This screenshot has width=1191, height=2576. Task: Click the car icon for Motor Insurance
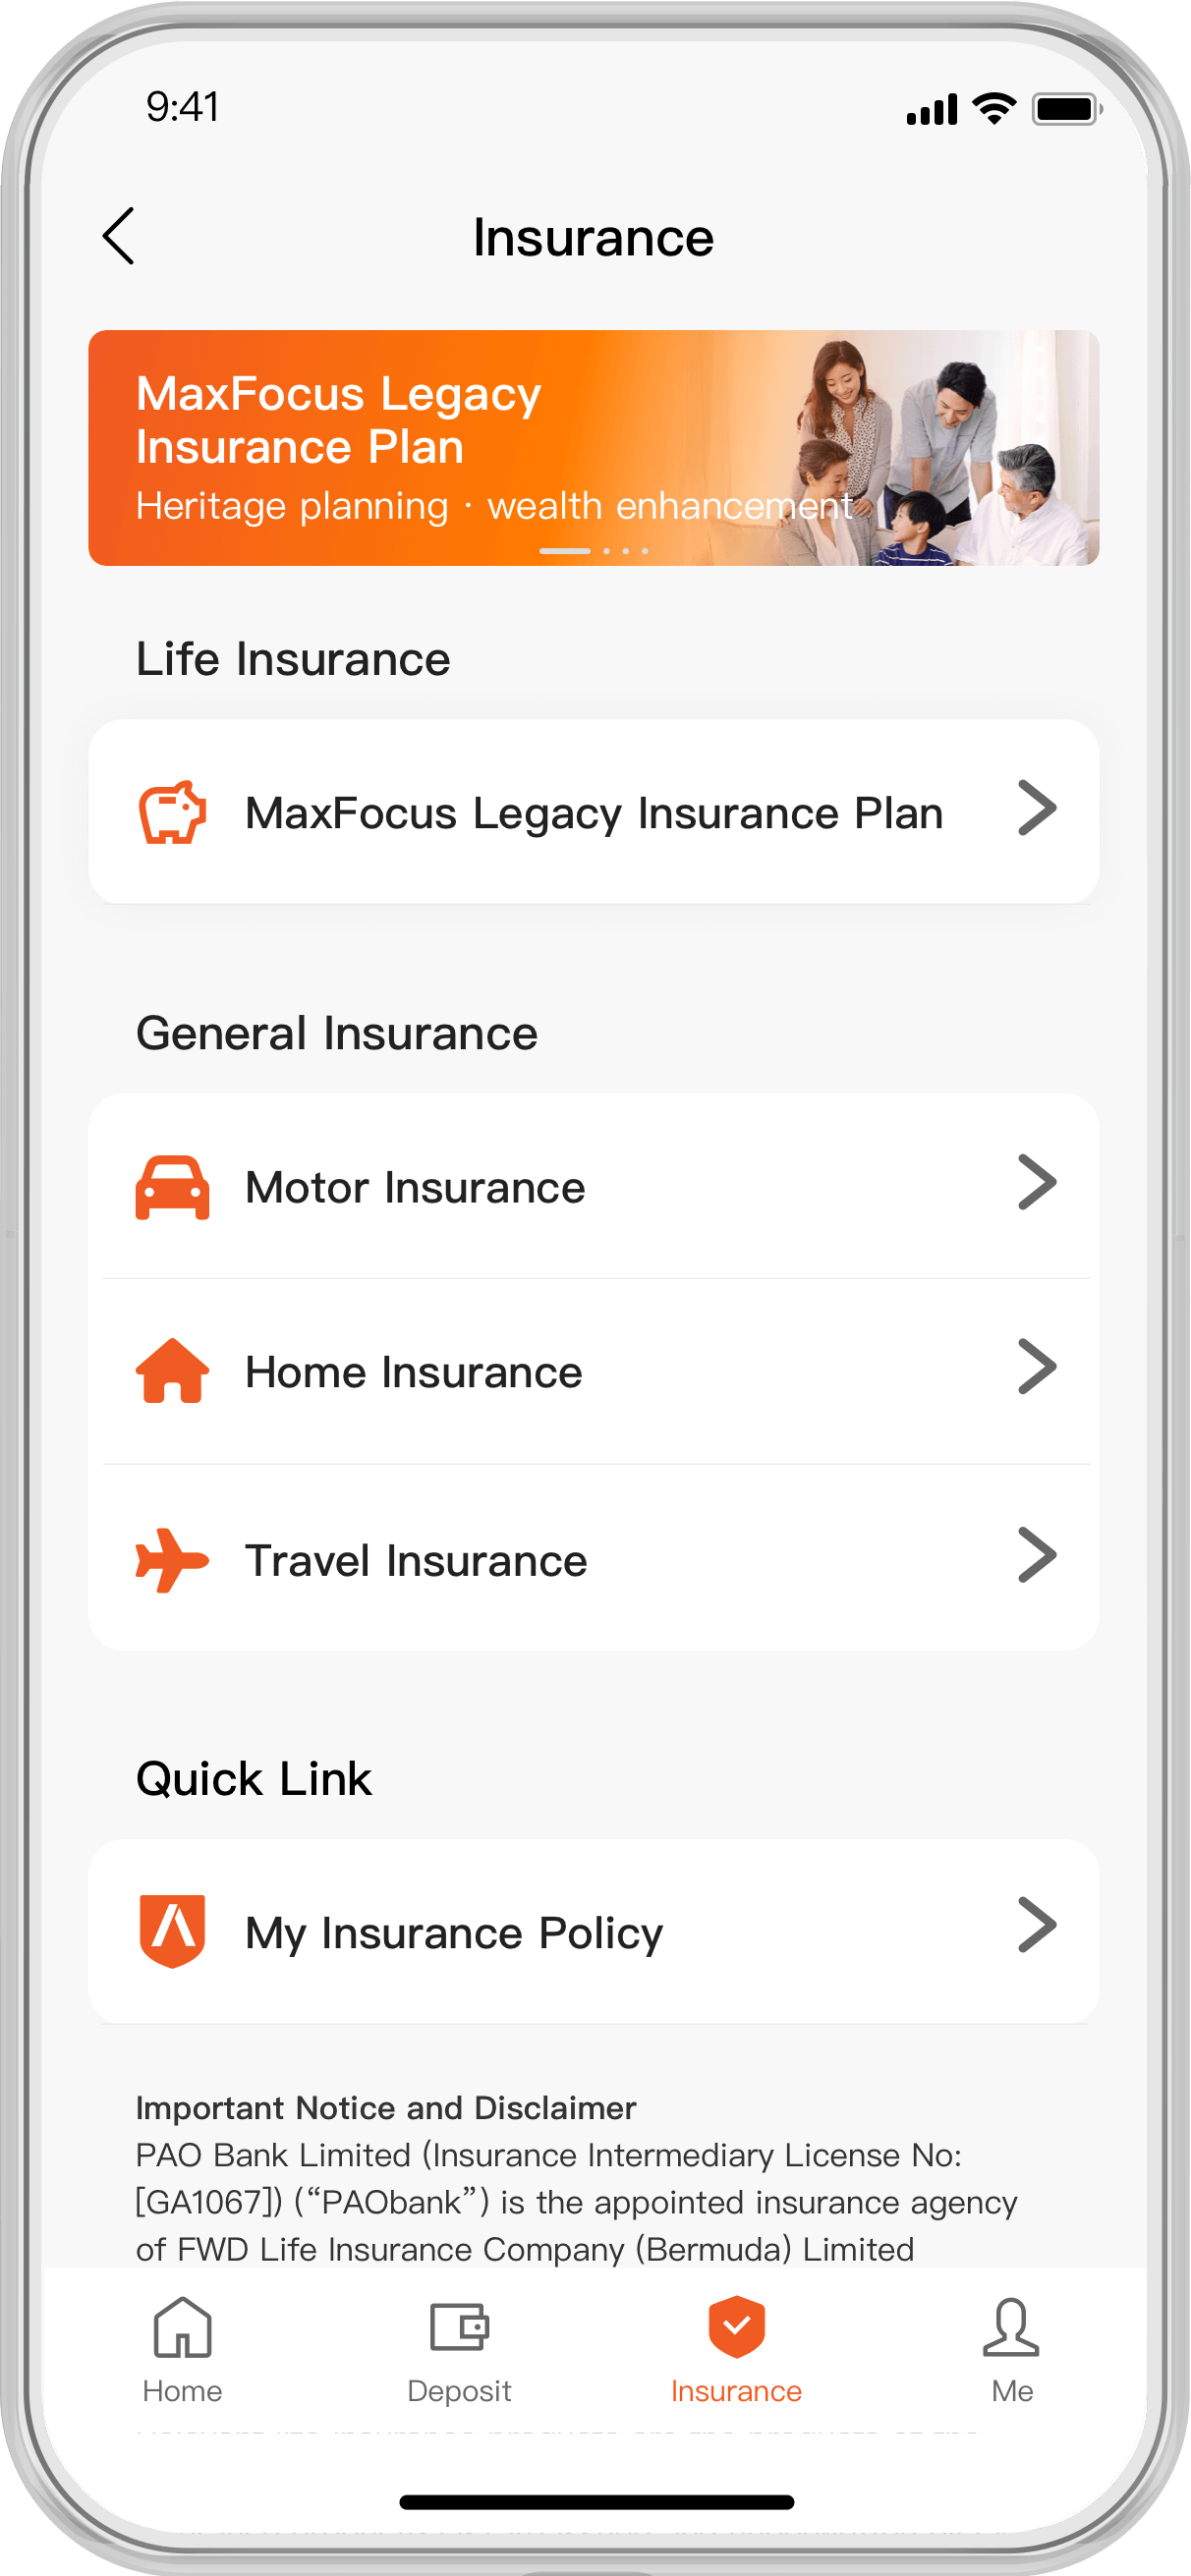pyautogui.click(x=172, y=1187)
